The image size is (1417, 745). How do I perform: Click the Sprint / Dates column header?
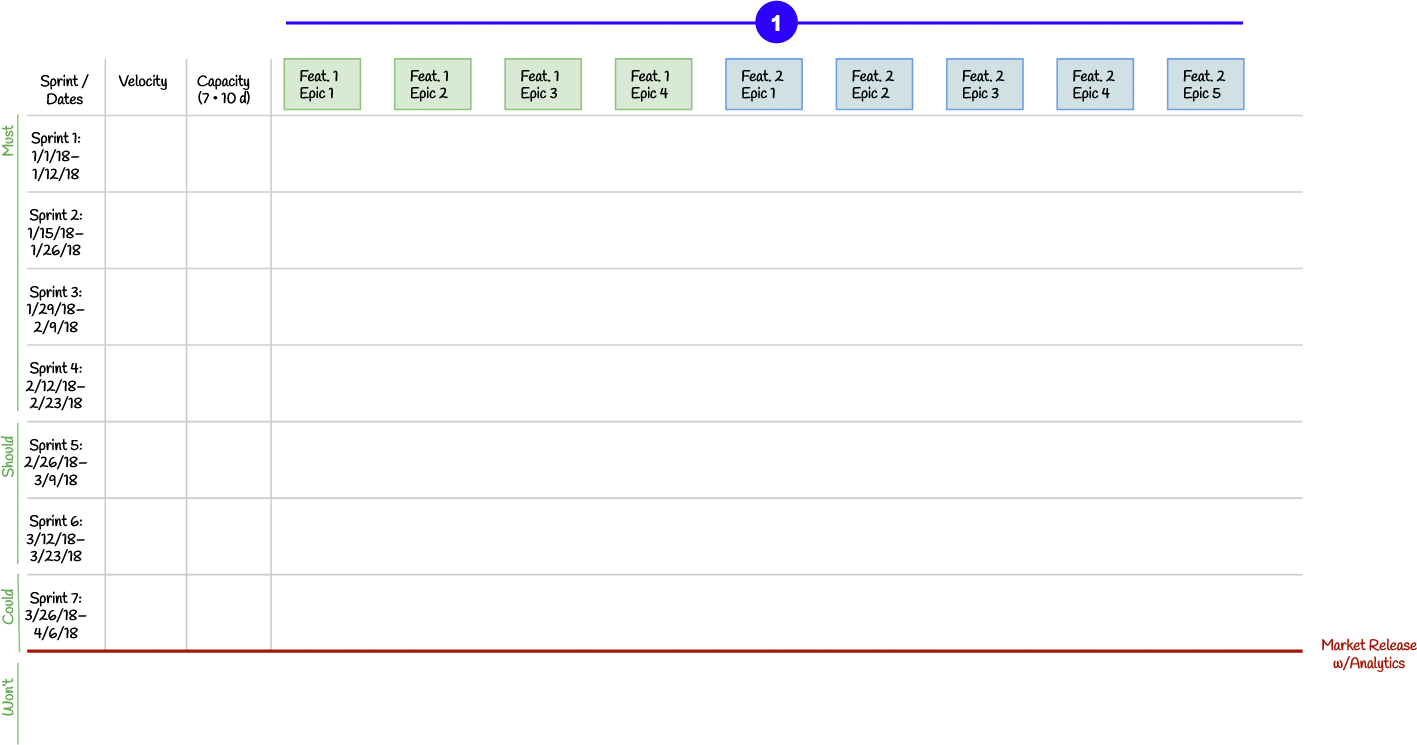(64, 90)
